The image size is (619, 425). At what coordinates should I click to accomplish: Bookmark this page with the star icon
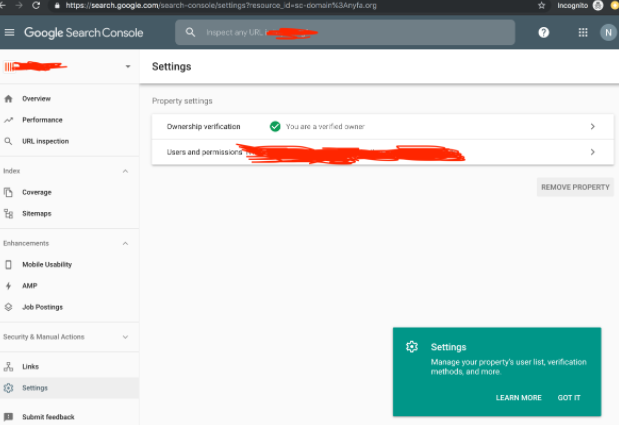click(x=542, y=6)
